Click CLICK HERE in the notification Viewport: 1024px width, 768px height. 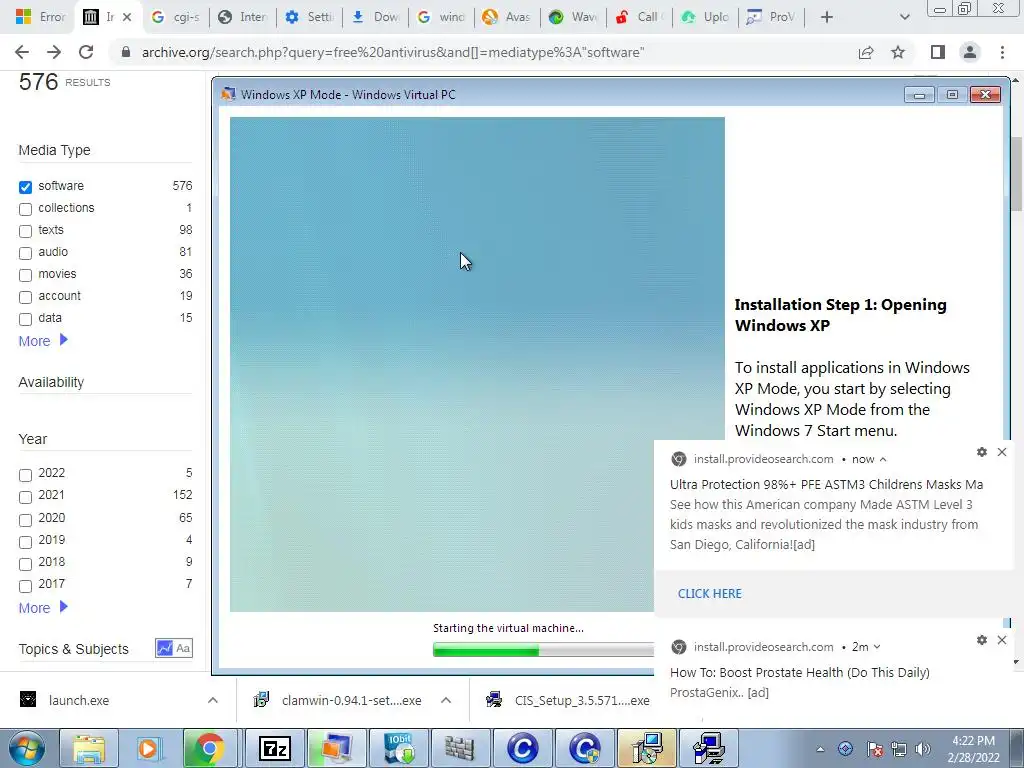pyautogui.click(x=710, y=594)
